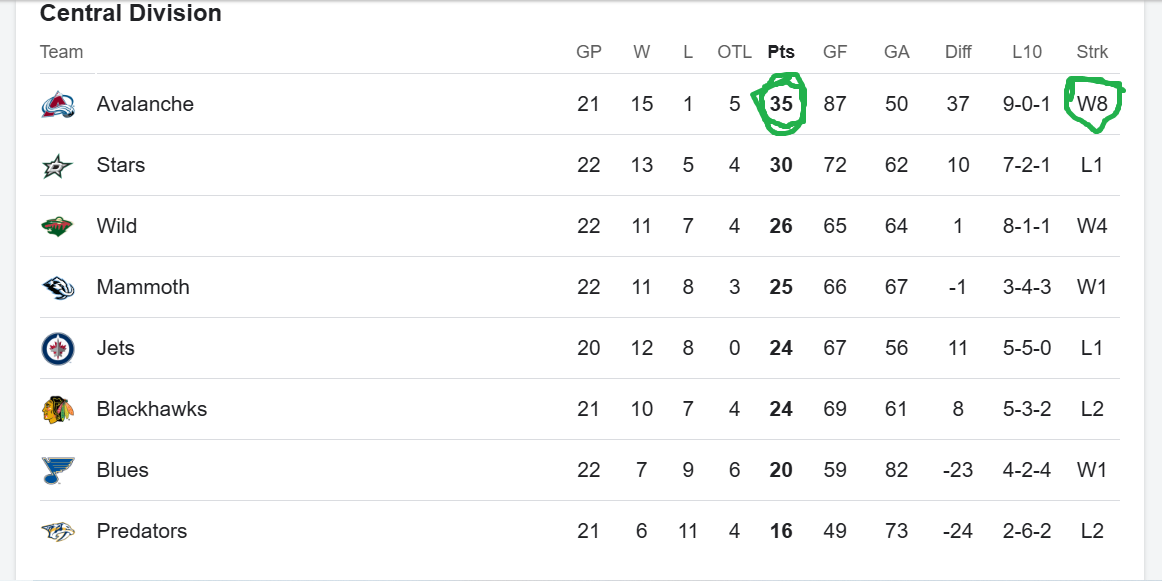Click the Blackhawks team logo
1162x581 pixels.
[58, 409]
